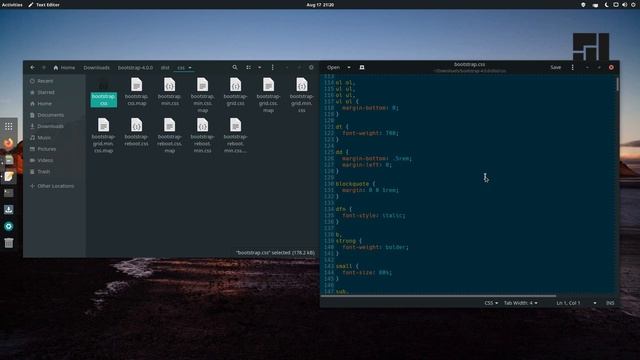This screenshot has width=640, height=360.
Task: Go back in the Files window
Action: click(33, 67)
